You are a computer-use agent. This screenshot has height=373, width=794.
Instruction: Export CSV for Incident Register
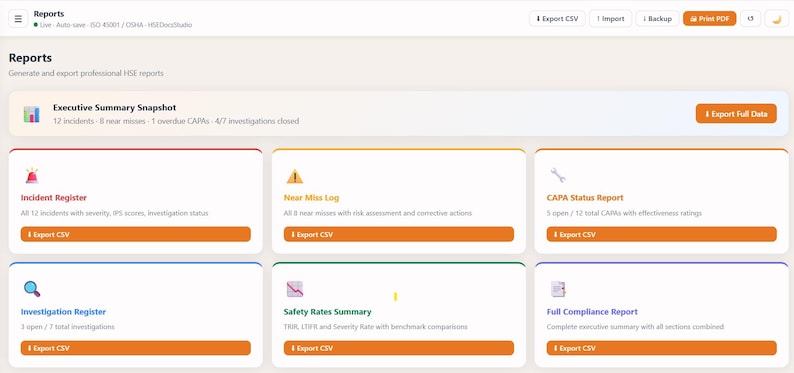tap(136, 234)
